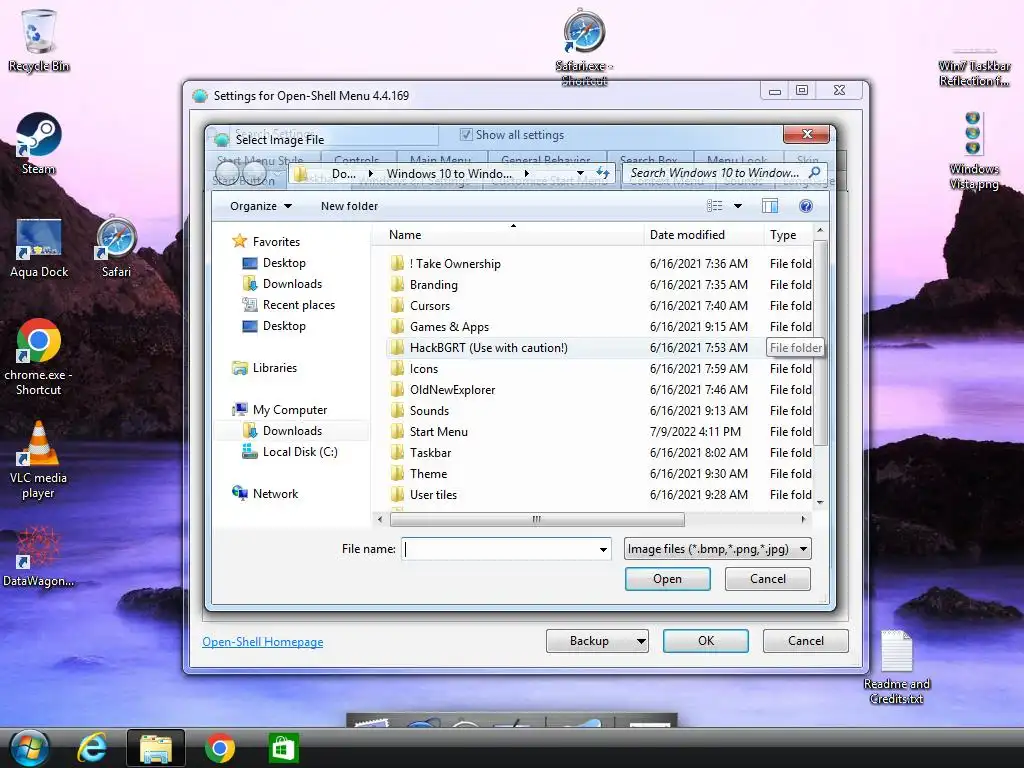Sort by the Type column header
1024x768 pixels.
pyautogui.click(x=788, y=235)
